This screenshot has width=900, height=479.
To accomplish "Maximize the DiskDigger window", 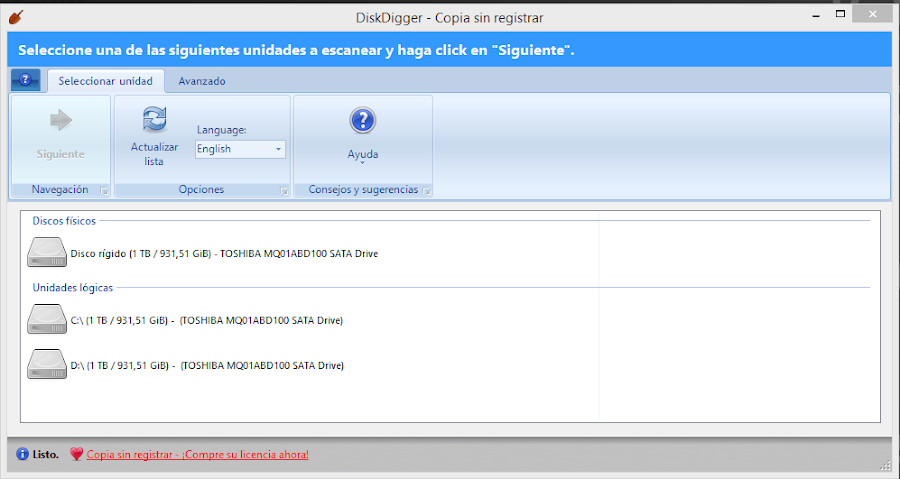I will pos(840,14).
